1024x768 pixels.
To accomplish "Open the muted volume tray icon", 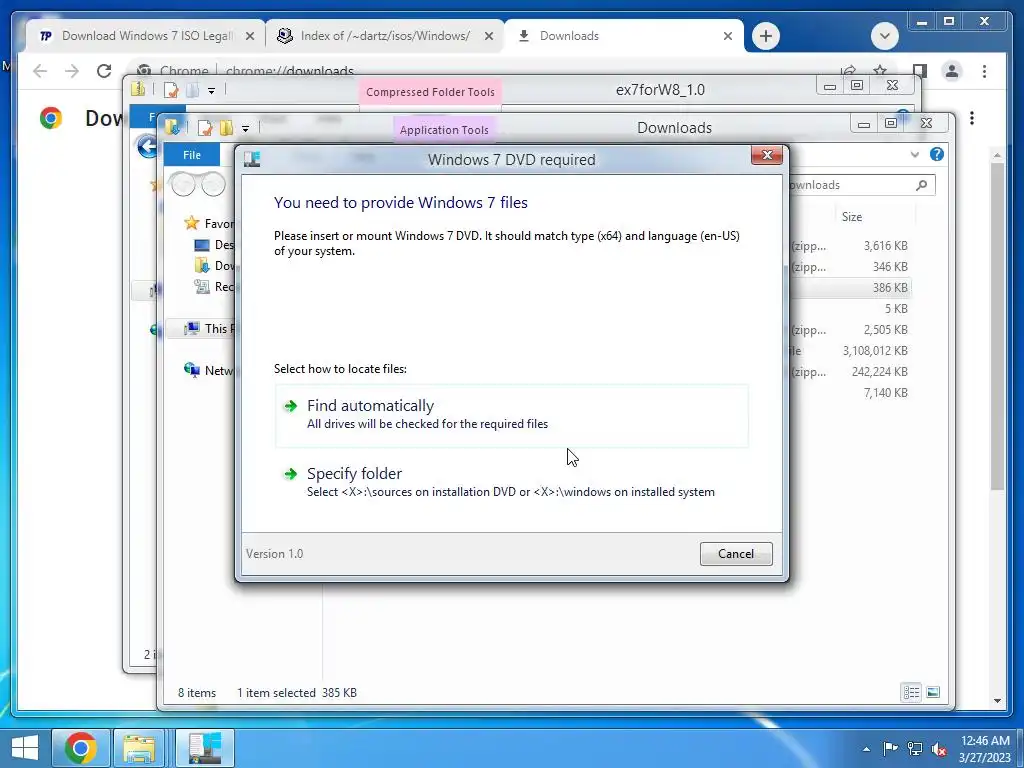I will point(939,749).
